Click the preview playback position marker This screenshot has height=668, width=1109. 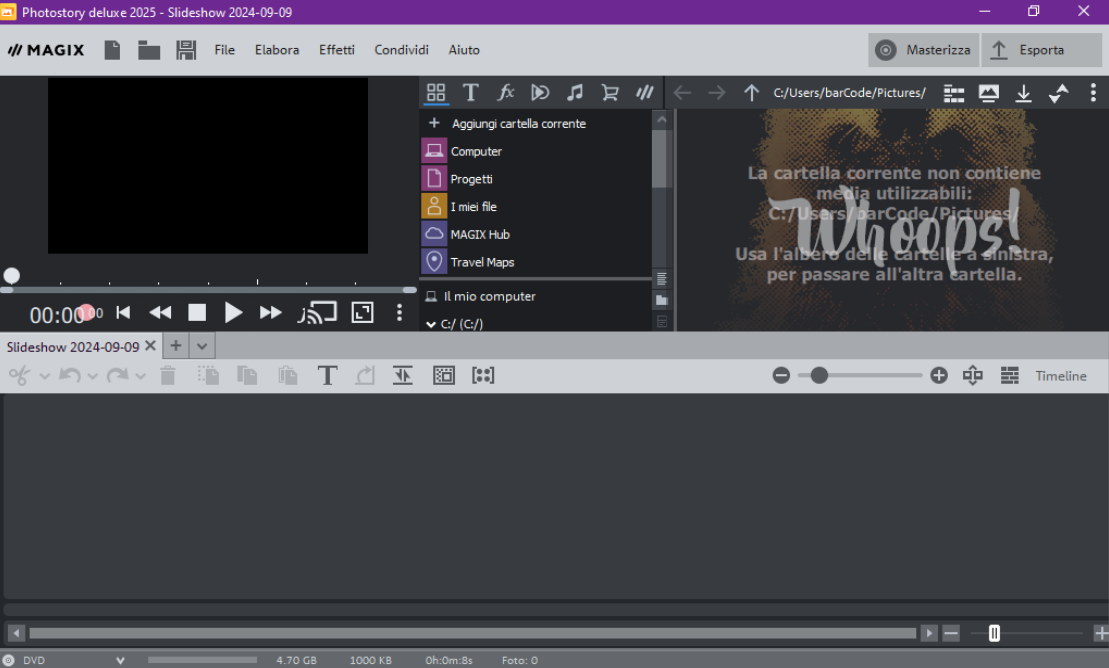click(11, 275)
